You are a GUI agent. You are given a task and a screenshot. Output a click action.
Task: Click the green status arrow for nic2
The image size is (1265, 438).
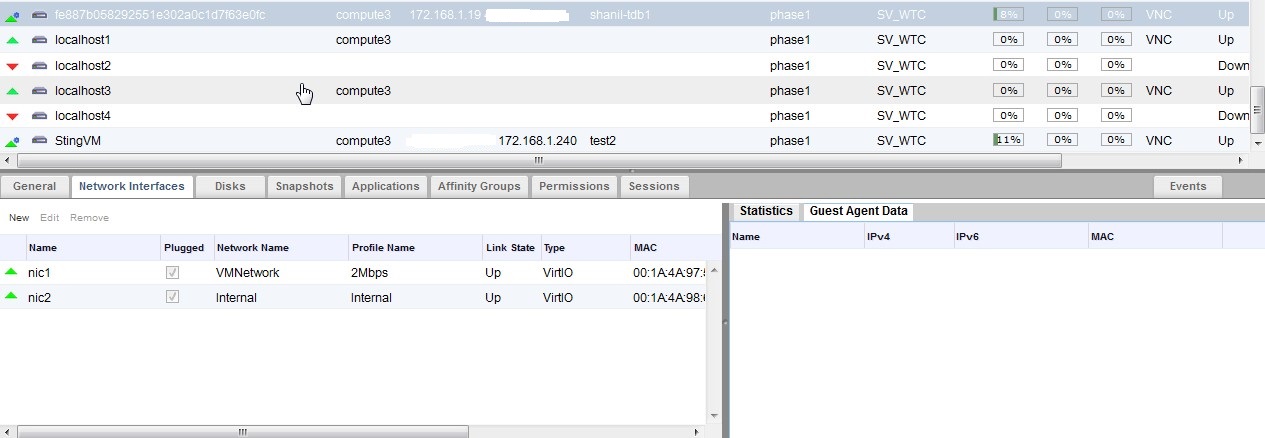pos(12,297)
